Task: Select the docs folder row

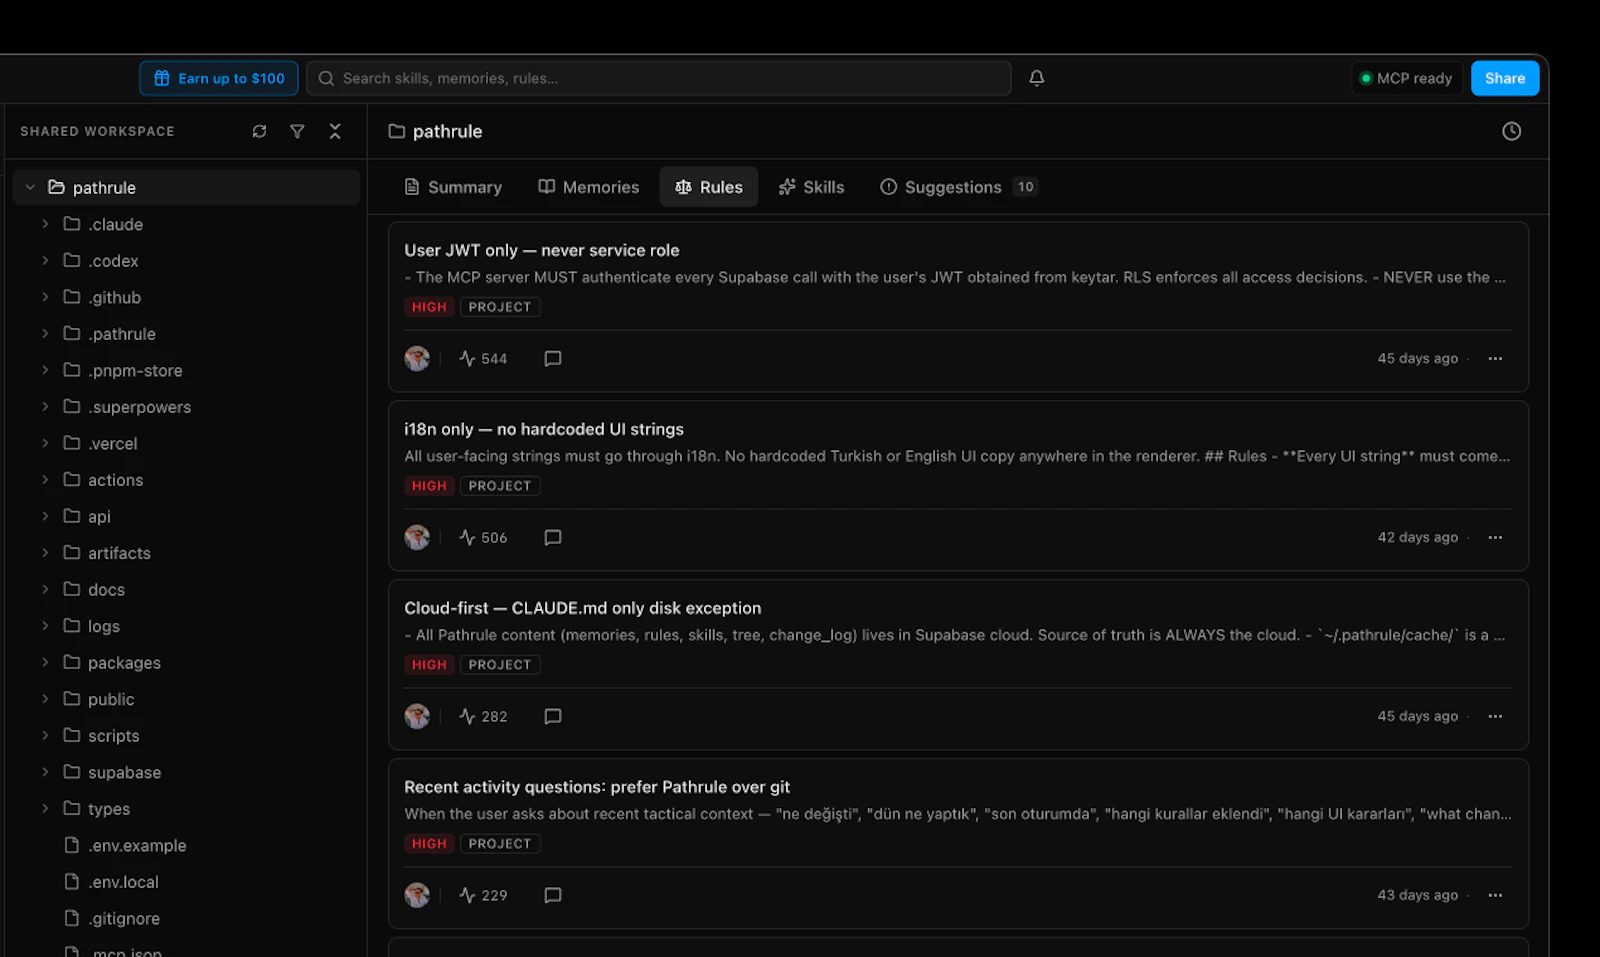Action: click(x=187, y=589)
